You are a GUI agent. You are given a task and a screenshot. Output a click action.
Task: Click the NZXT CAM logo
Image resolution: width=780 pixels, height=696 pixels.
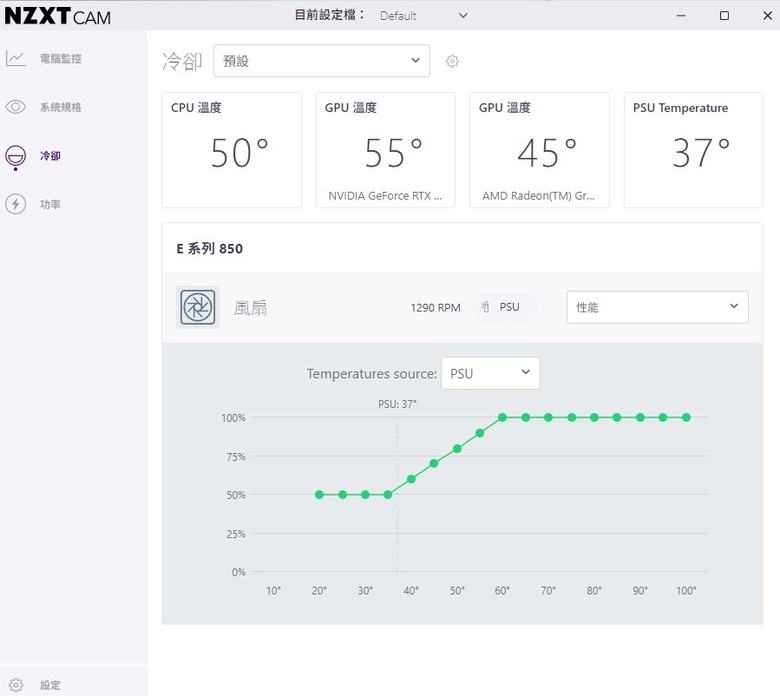point(58,15)
